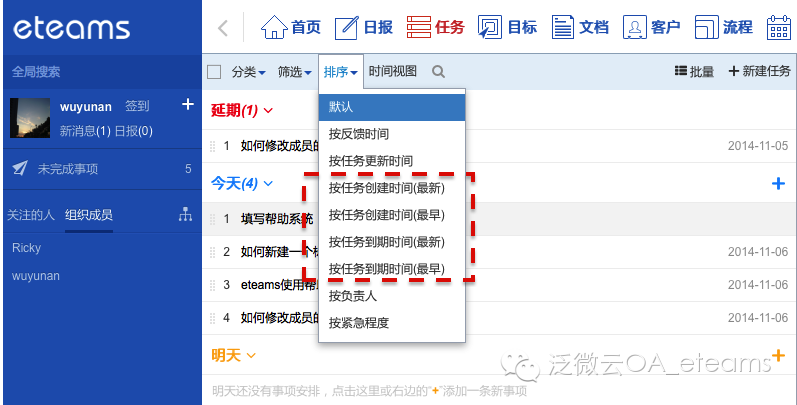Open the 筛选 dropdown

294,72
